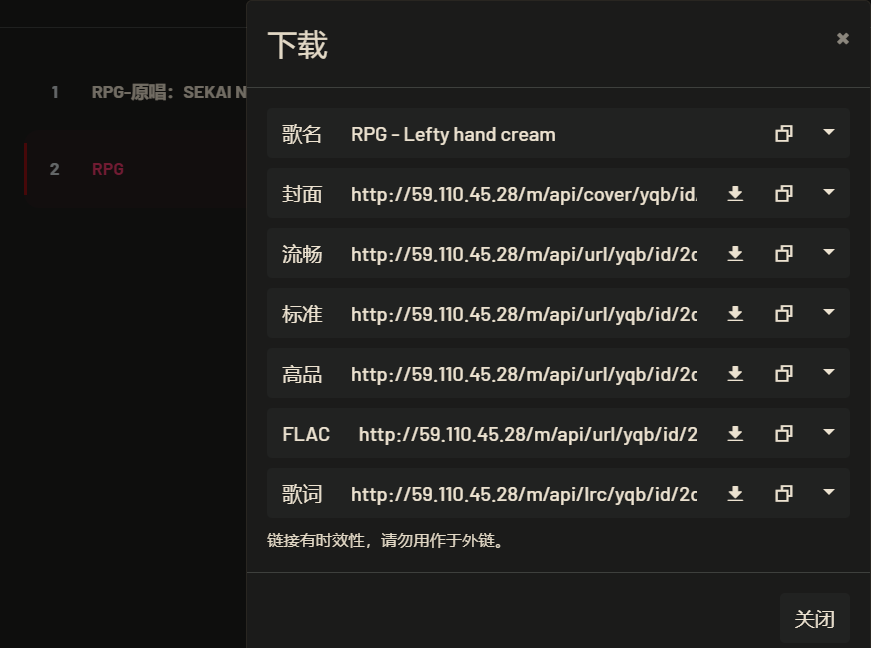Copy the FLAC link
Viewport: 871px width, 648px height.
[x=784, y=434]
